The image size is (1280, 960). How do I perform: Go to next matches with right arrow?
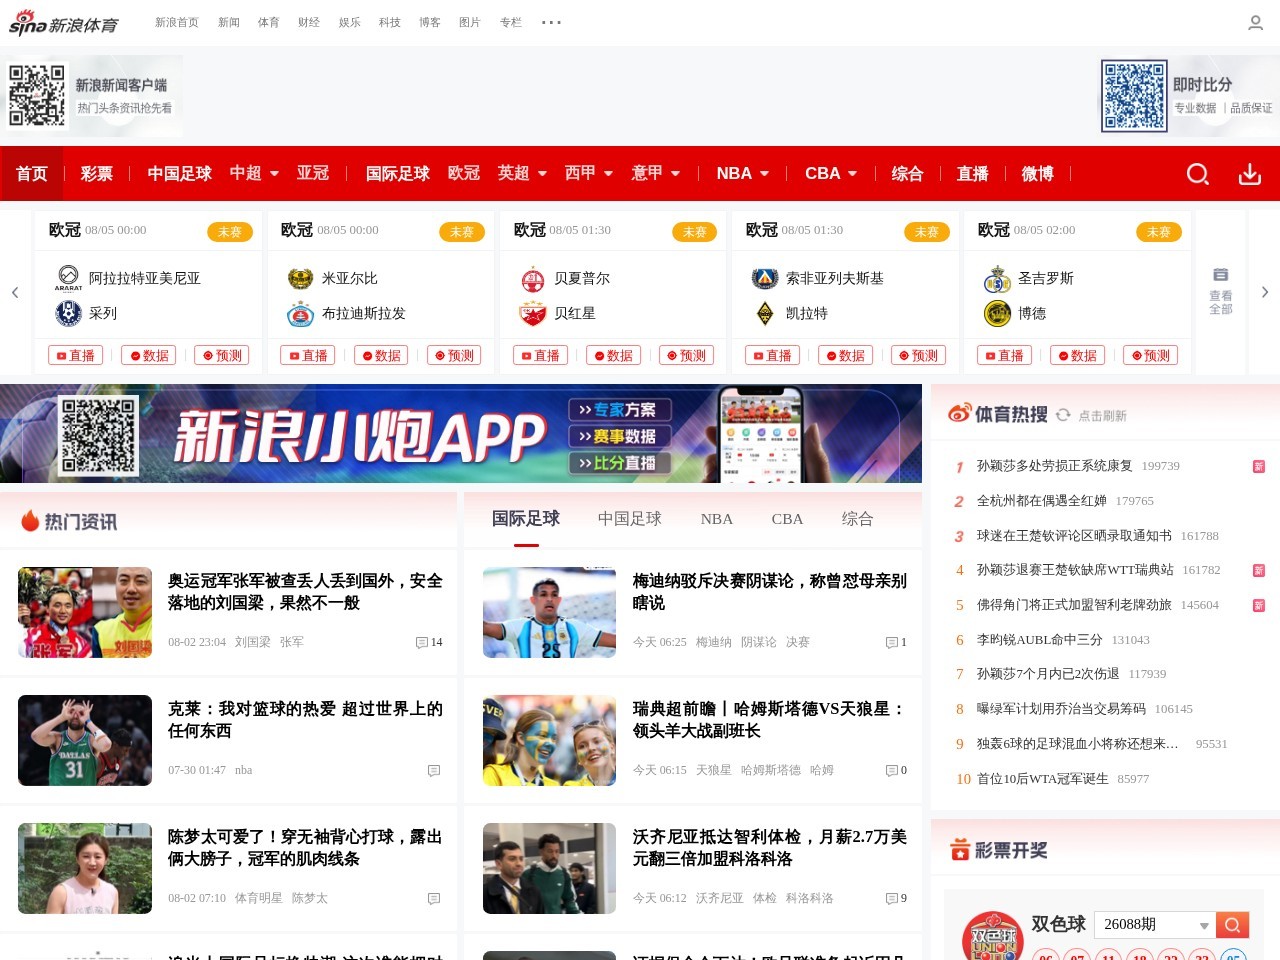[1265, 292]
